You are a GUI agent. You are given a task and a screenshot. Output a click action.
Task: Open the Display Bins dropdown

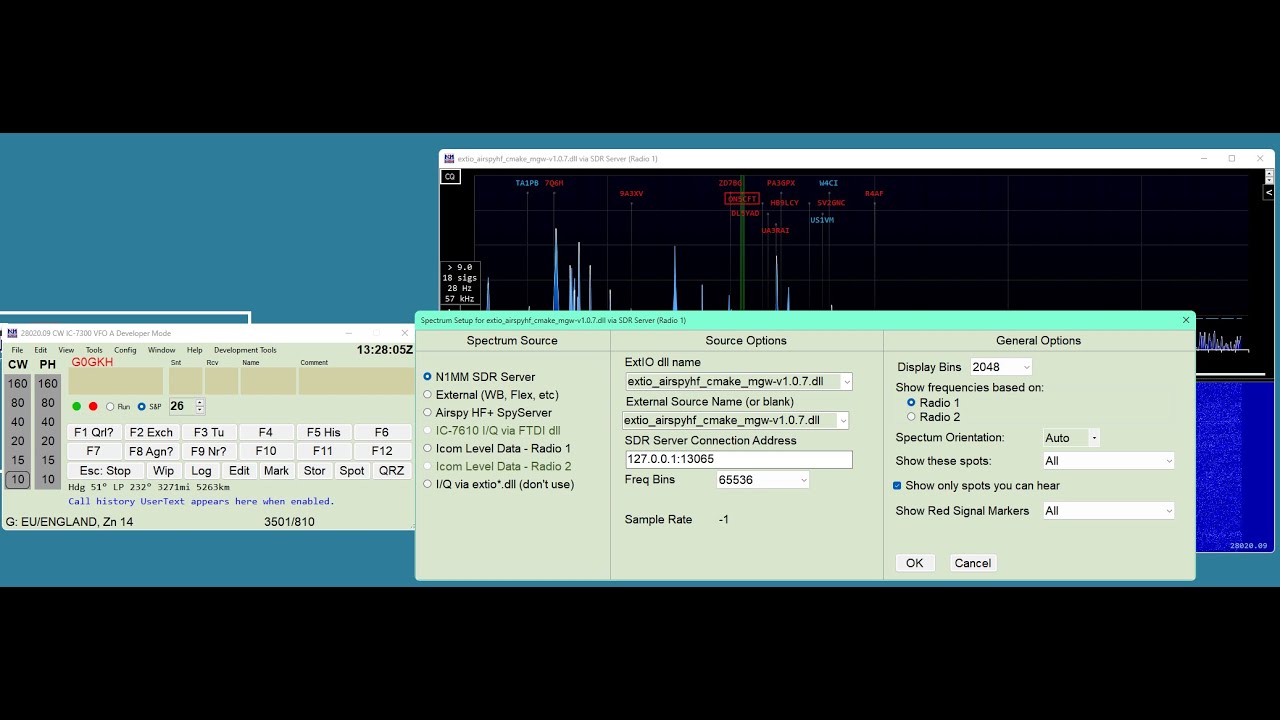coord(1026,368)
